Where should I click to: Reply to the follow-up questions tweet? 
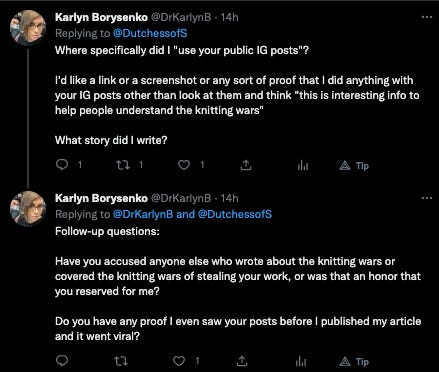[x=62, y=360]
